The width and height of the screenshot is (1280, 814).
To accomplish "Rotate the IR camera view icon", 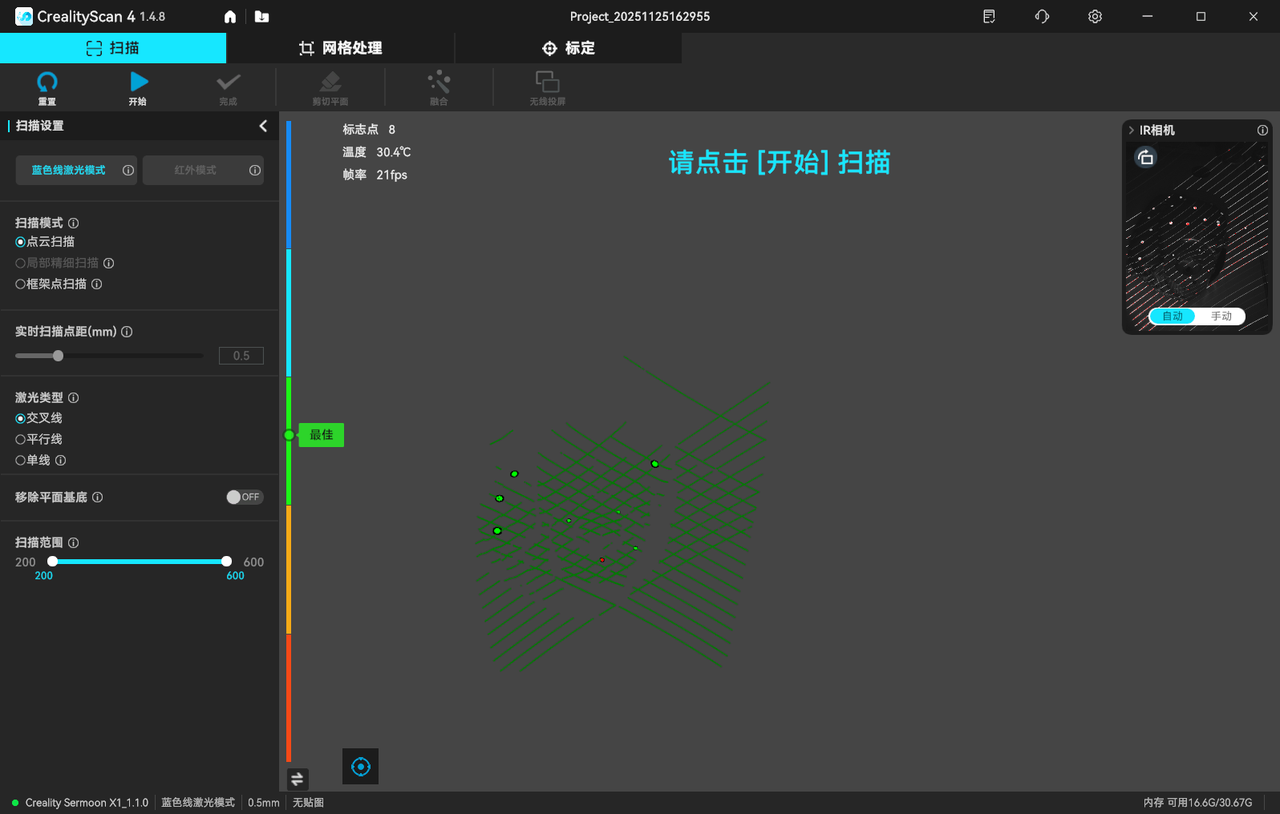I will tap(1146, 158).
